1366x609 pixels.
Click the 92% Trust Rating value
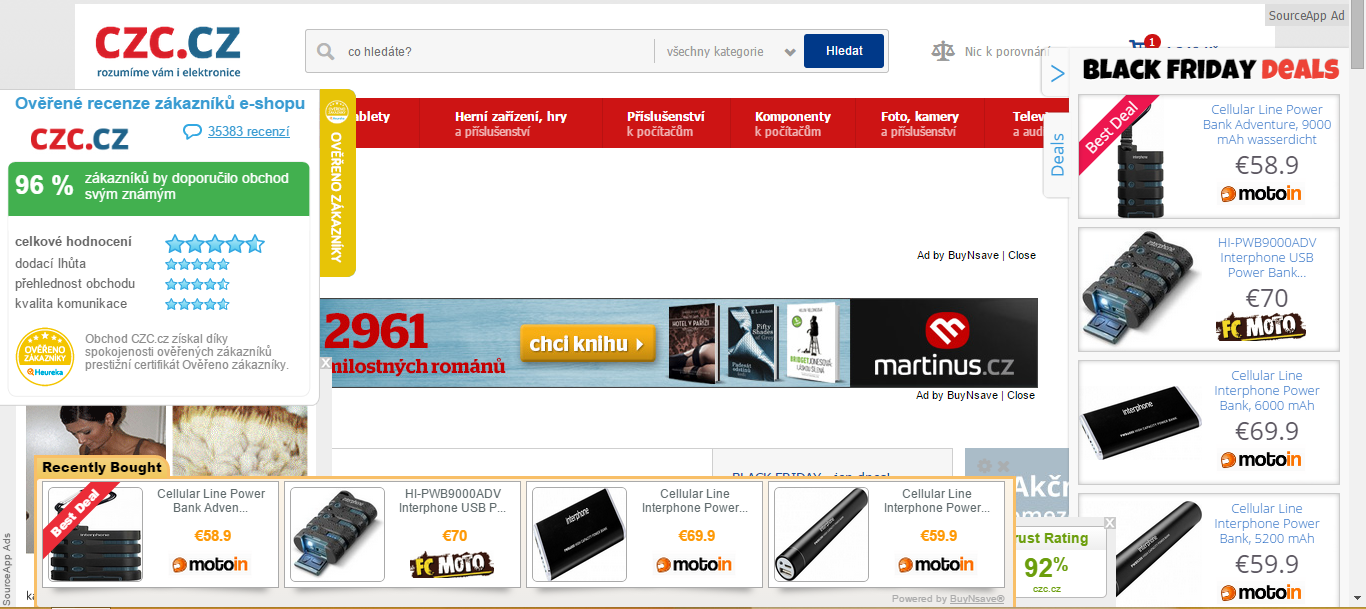1046,567
